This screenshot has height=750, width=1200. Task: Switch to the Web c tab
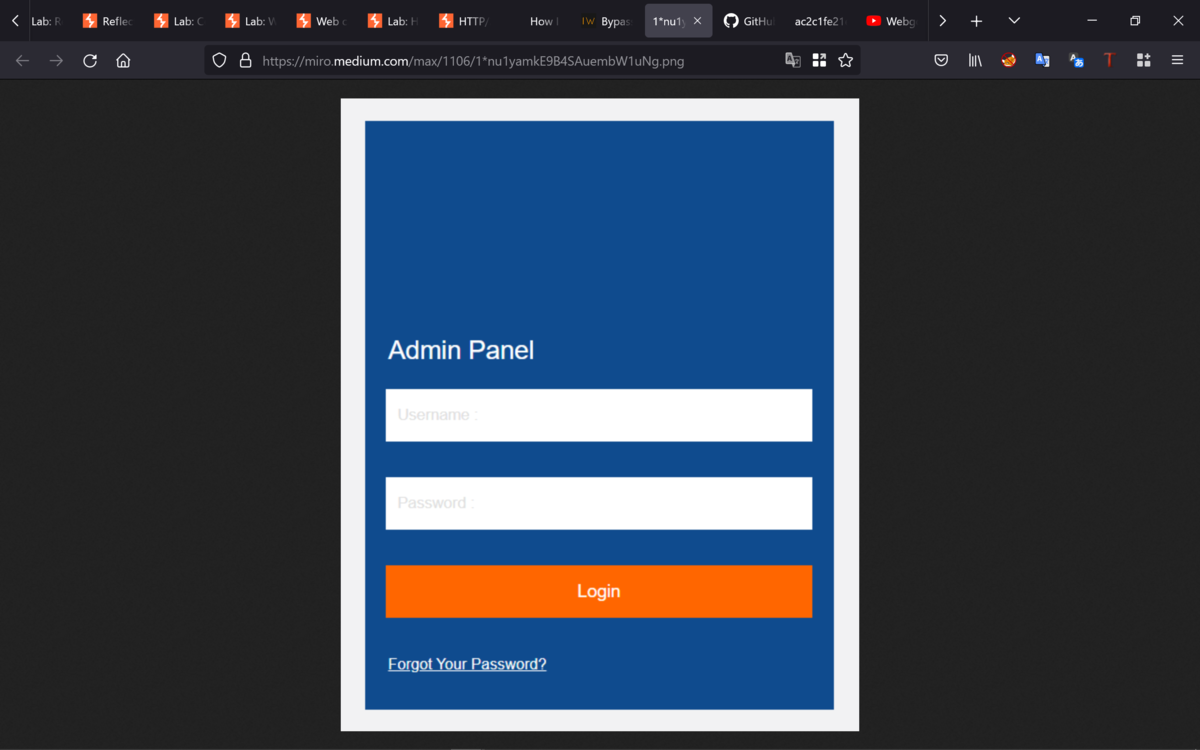(322, 21)
